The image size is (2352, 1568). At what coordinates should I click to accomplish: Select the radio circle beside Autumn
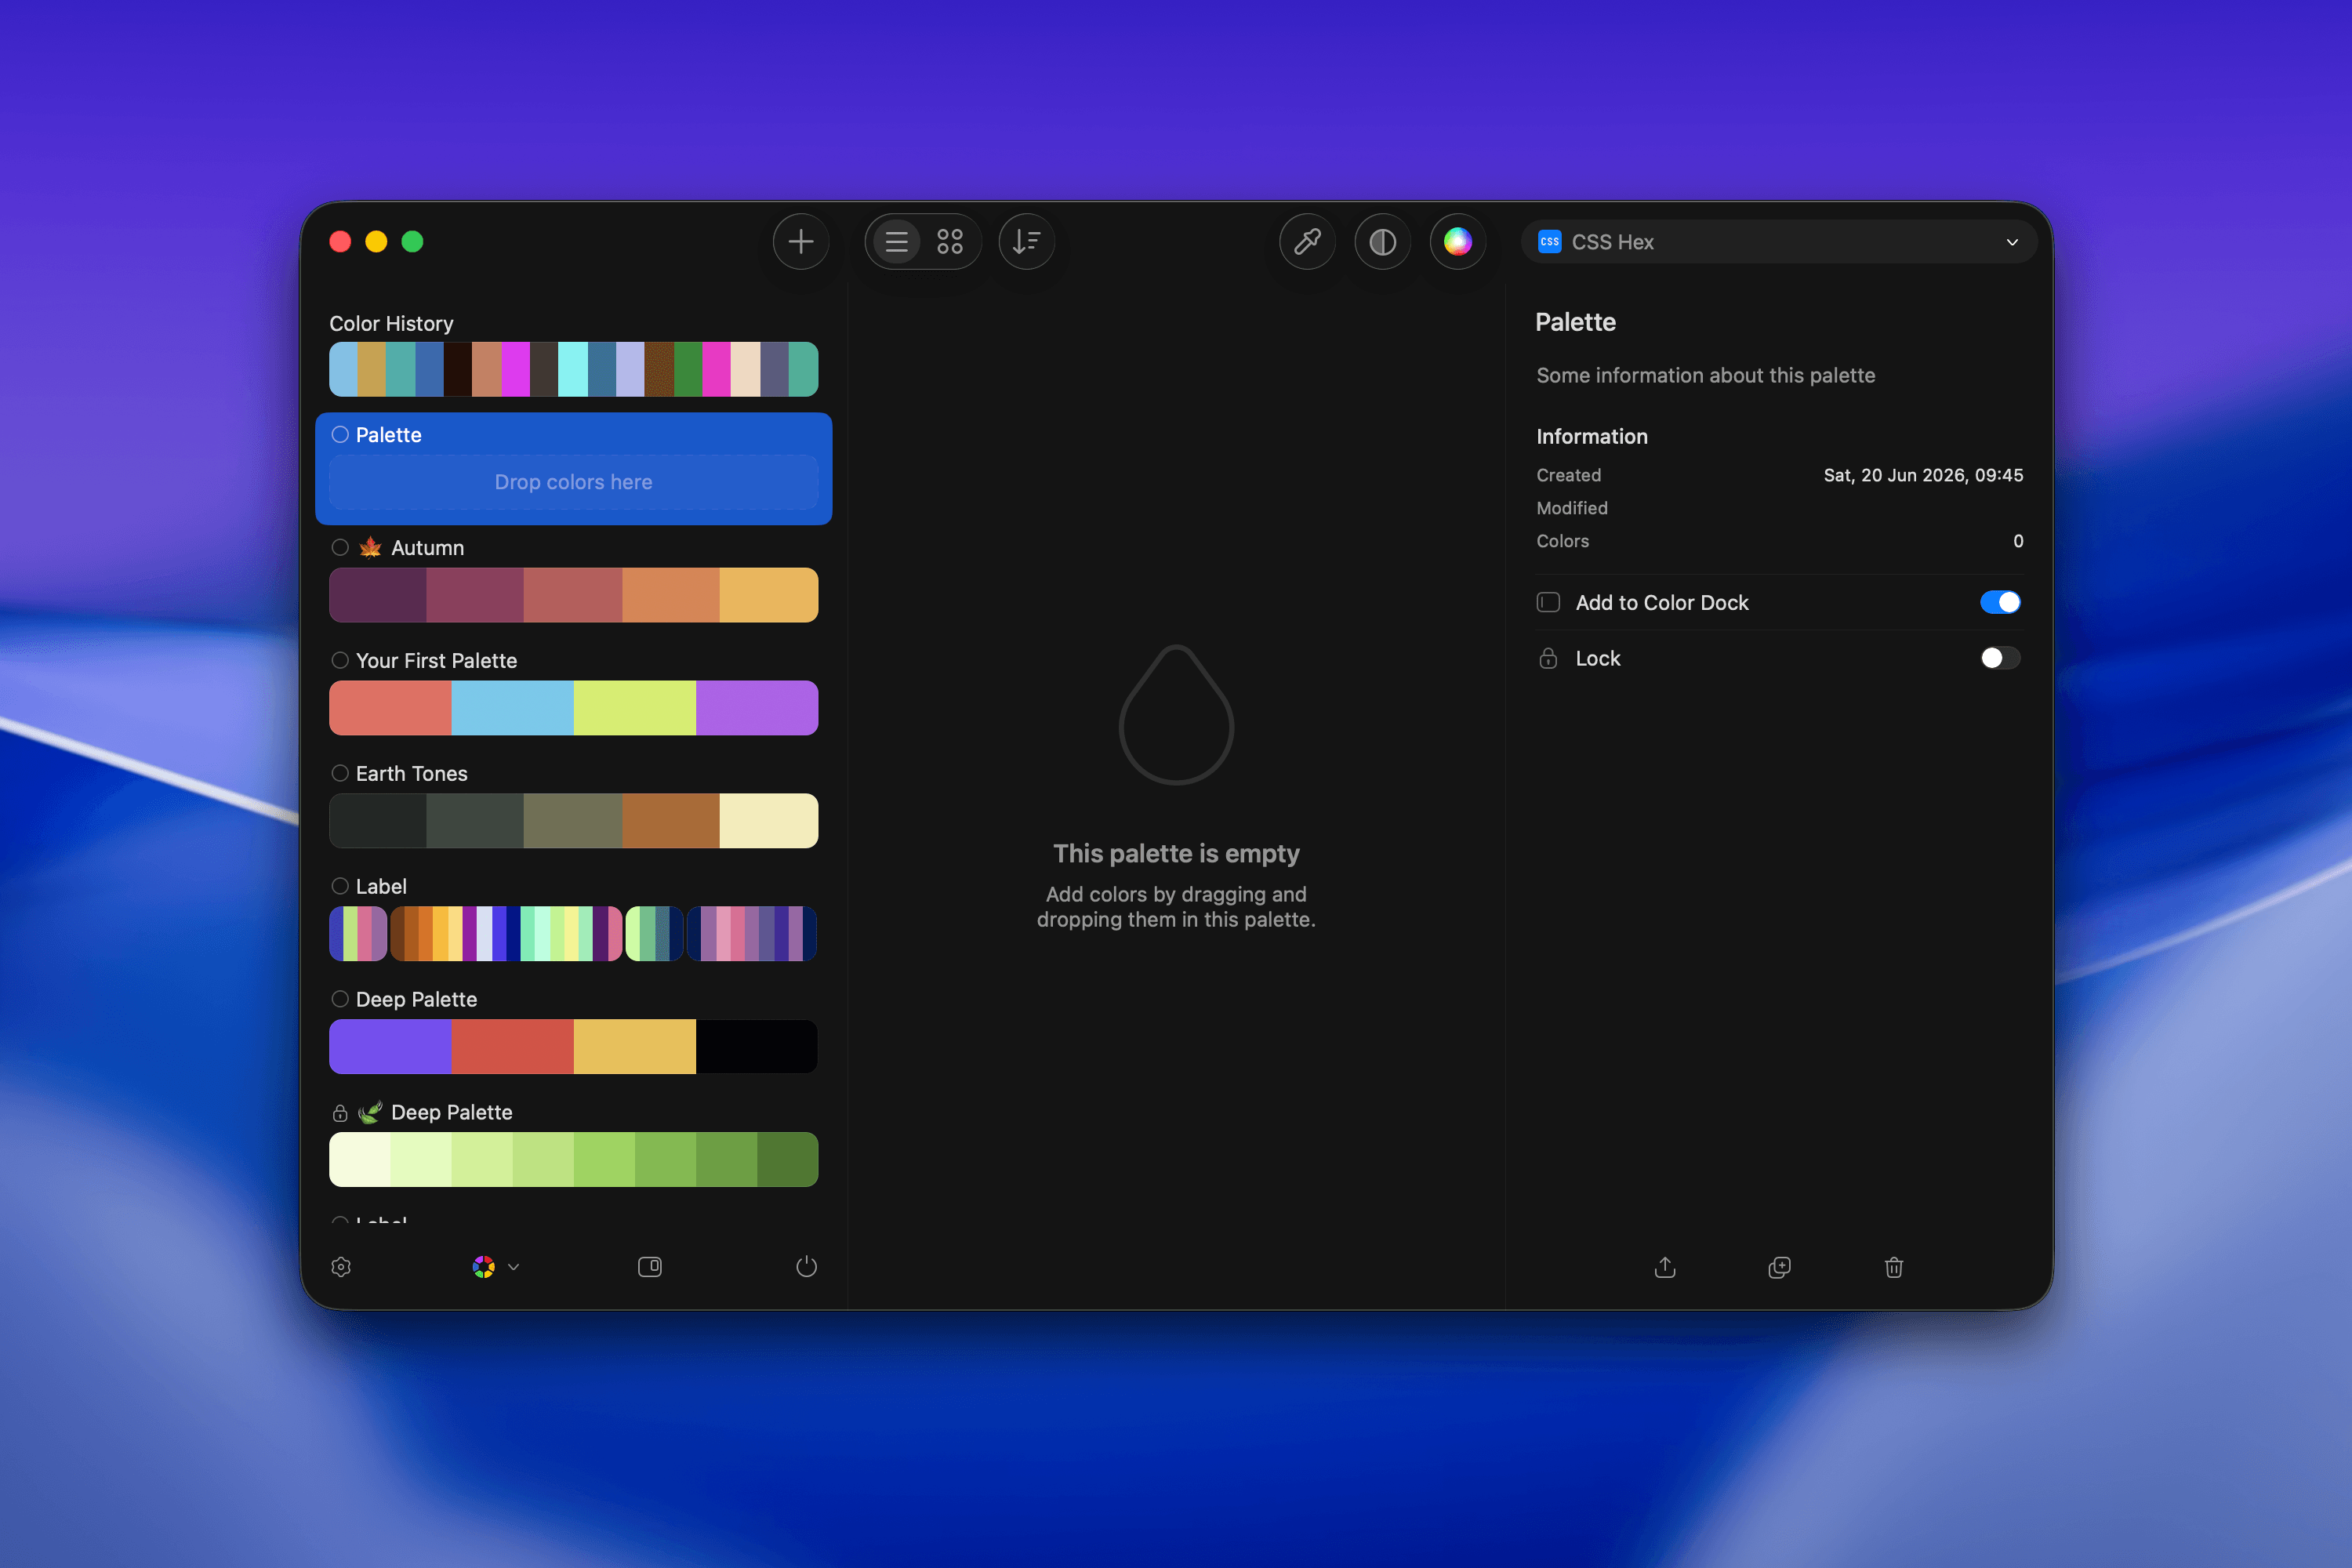coord(340,547)
